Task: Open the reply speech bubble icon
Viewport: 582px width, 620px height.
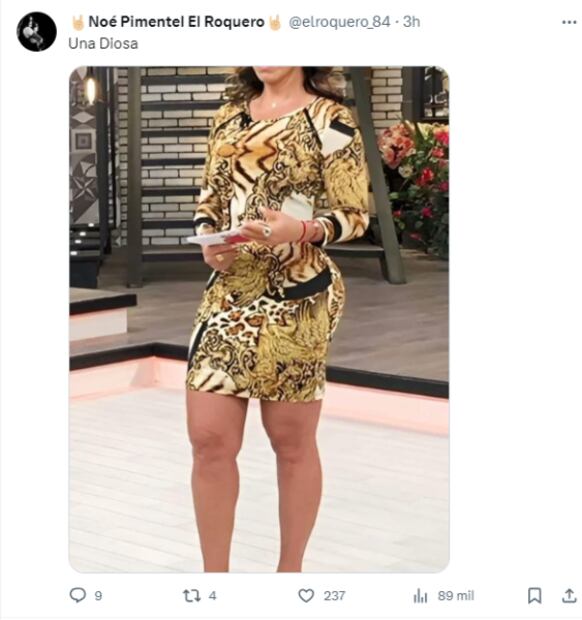Action: 77,595
